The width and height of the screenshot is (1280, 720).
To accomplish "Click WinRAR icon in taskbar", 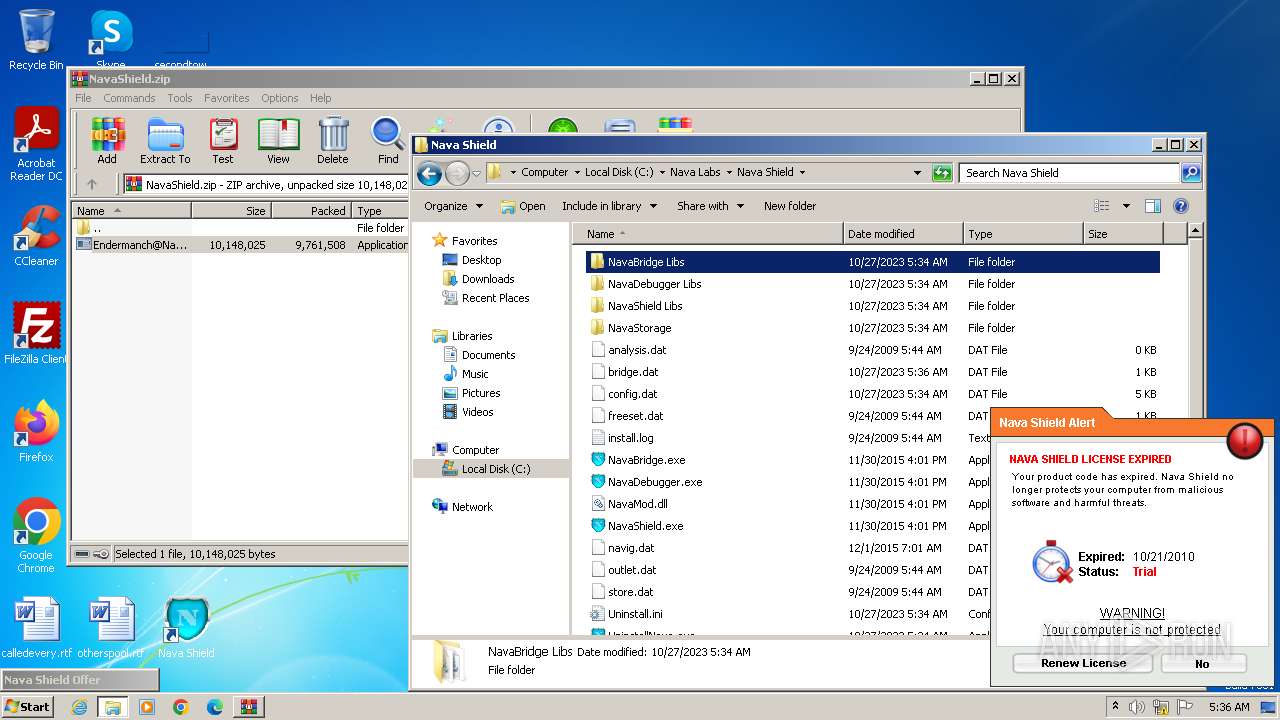I will point(248,707).
